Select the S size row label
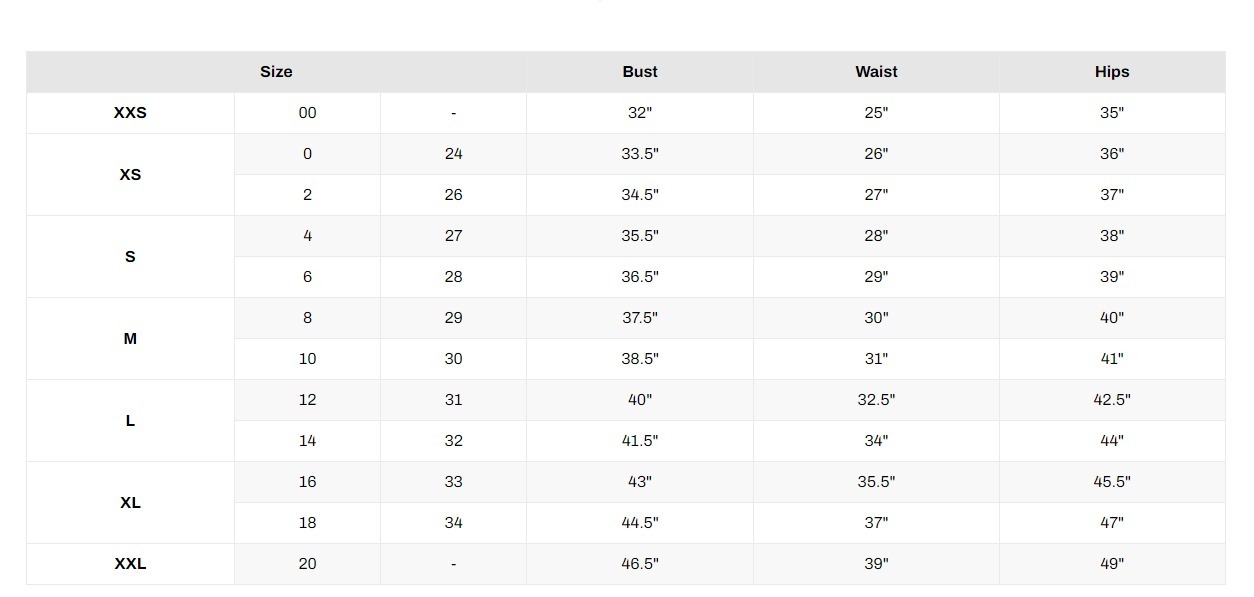Viewport: 1254px width, 597px height. click(130, 257)
